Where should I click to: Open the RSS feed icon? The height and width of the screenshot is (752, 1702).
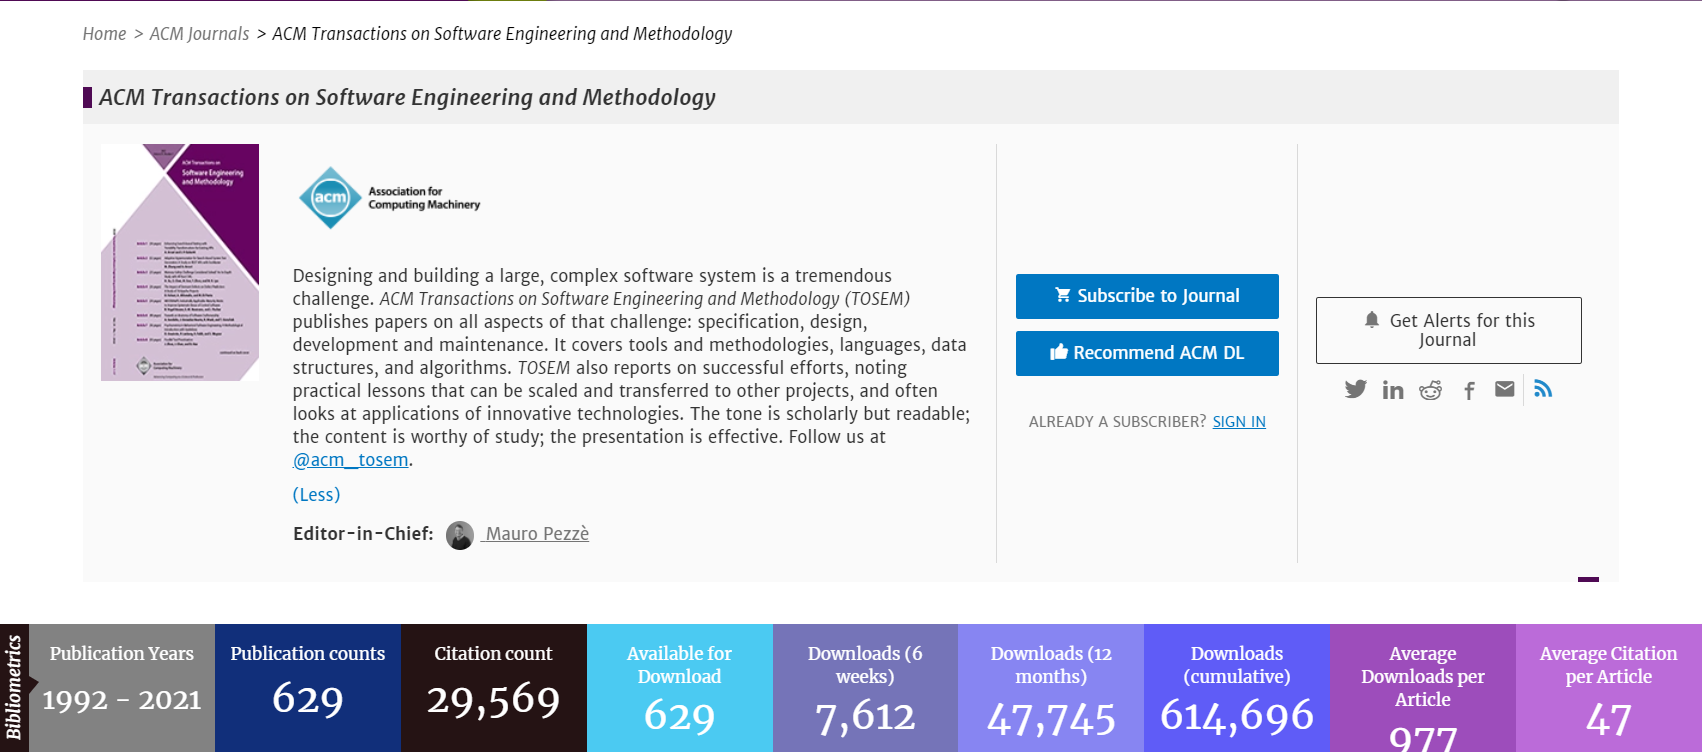(1543, 389)
